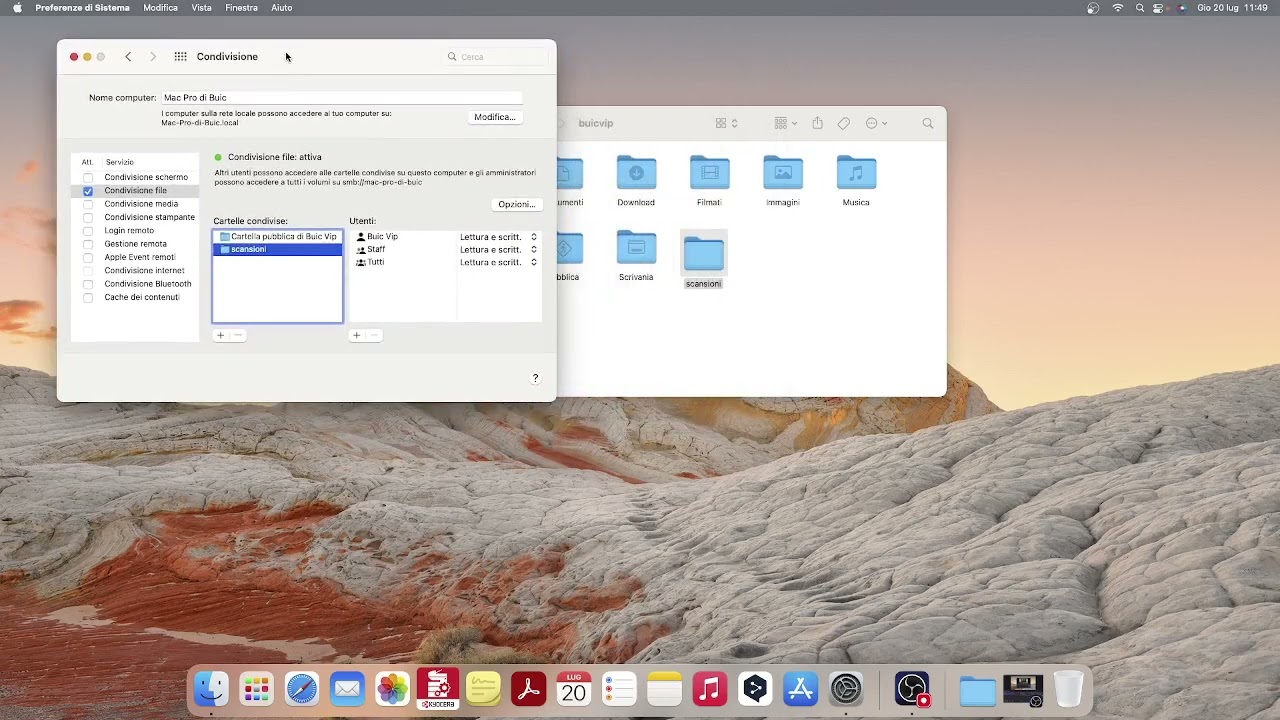Enable the Condivisione Bluetooth checkbox
Viewport: 1280px width, 720px height.
click(x=88, y=284)
